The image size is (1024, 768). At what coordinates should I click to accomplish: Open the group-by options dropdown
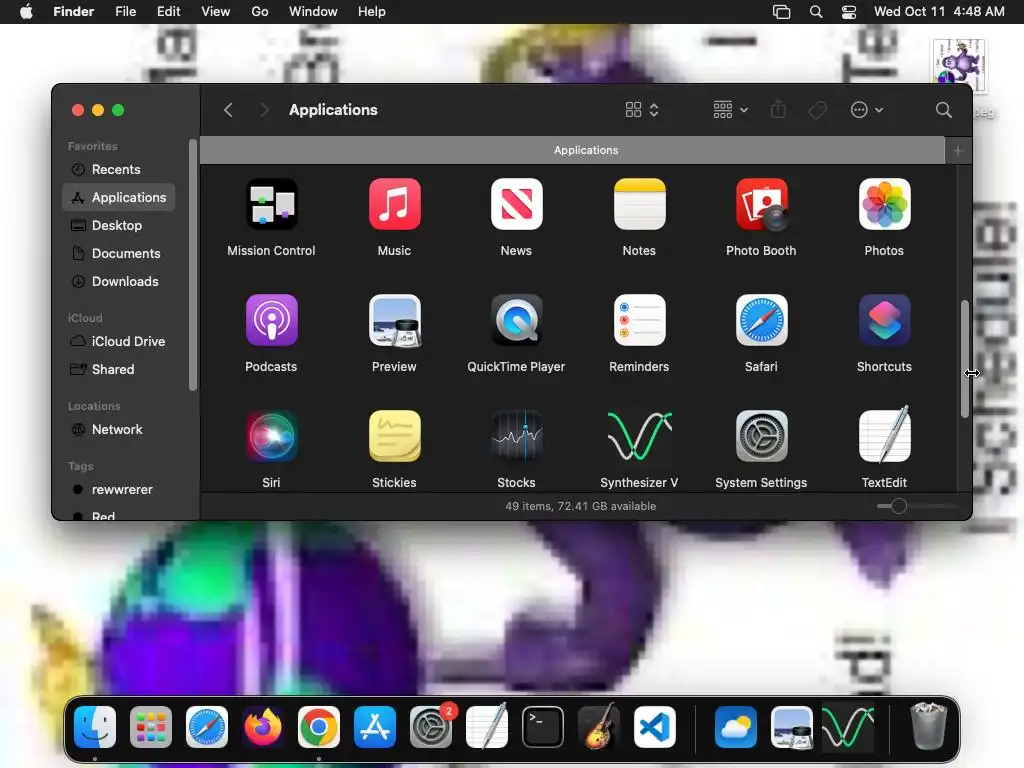(730, 110)
